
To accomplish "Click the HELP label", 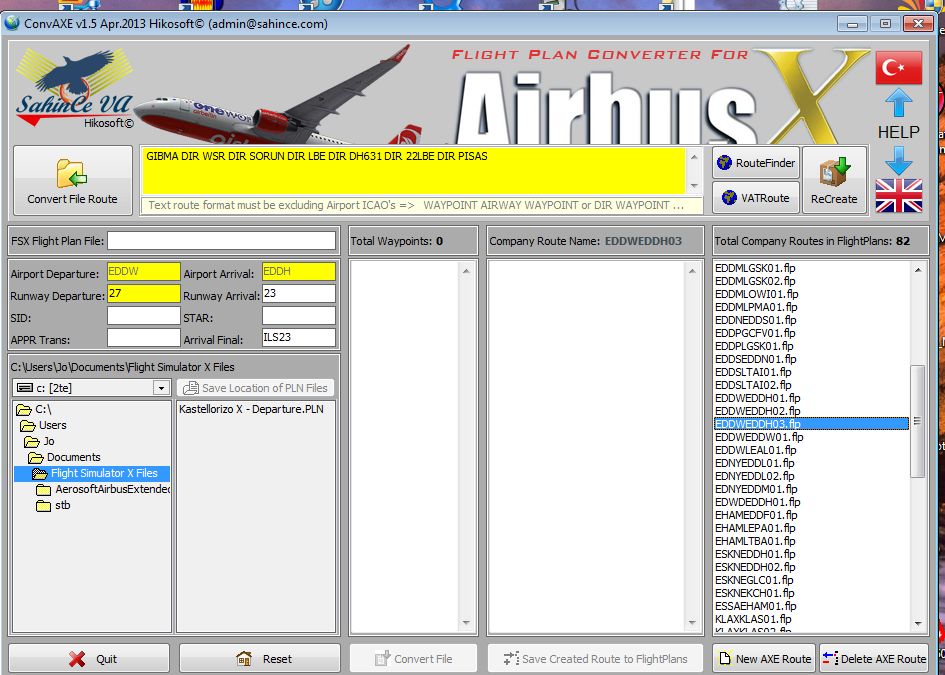I will (898, 132).
